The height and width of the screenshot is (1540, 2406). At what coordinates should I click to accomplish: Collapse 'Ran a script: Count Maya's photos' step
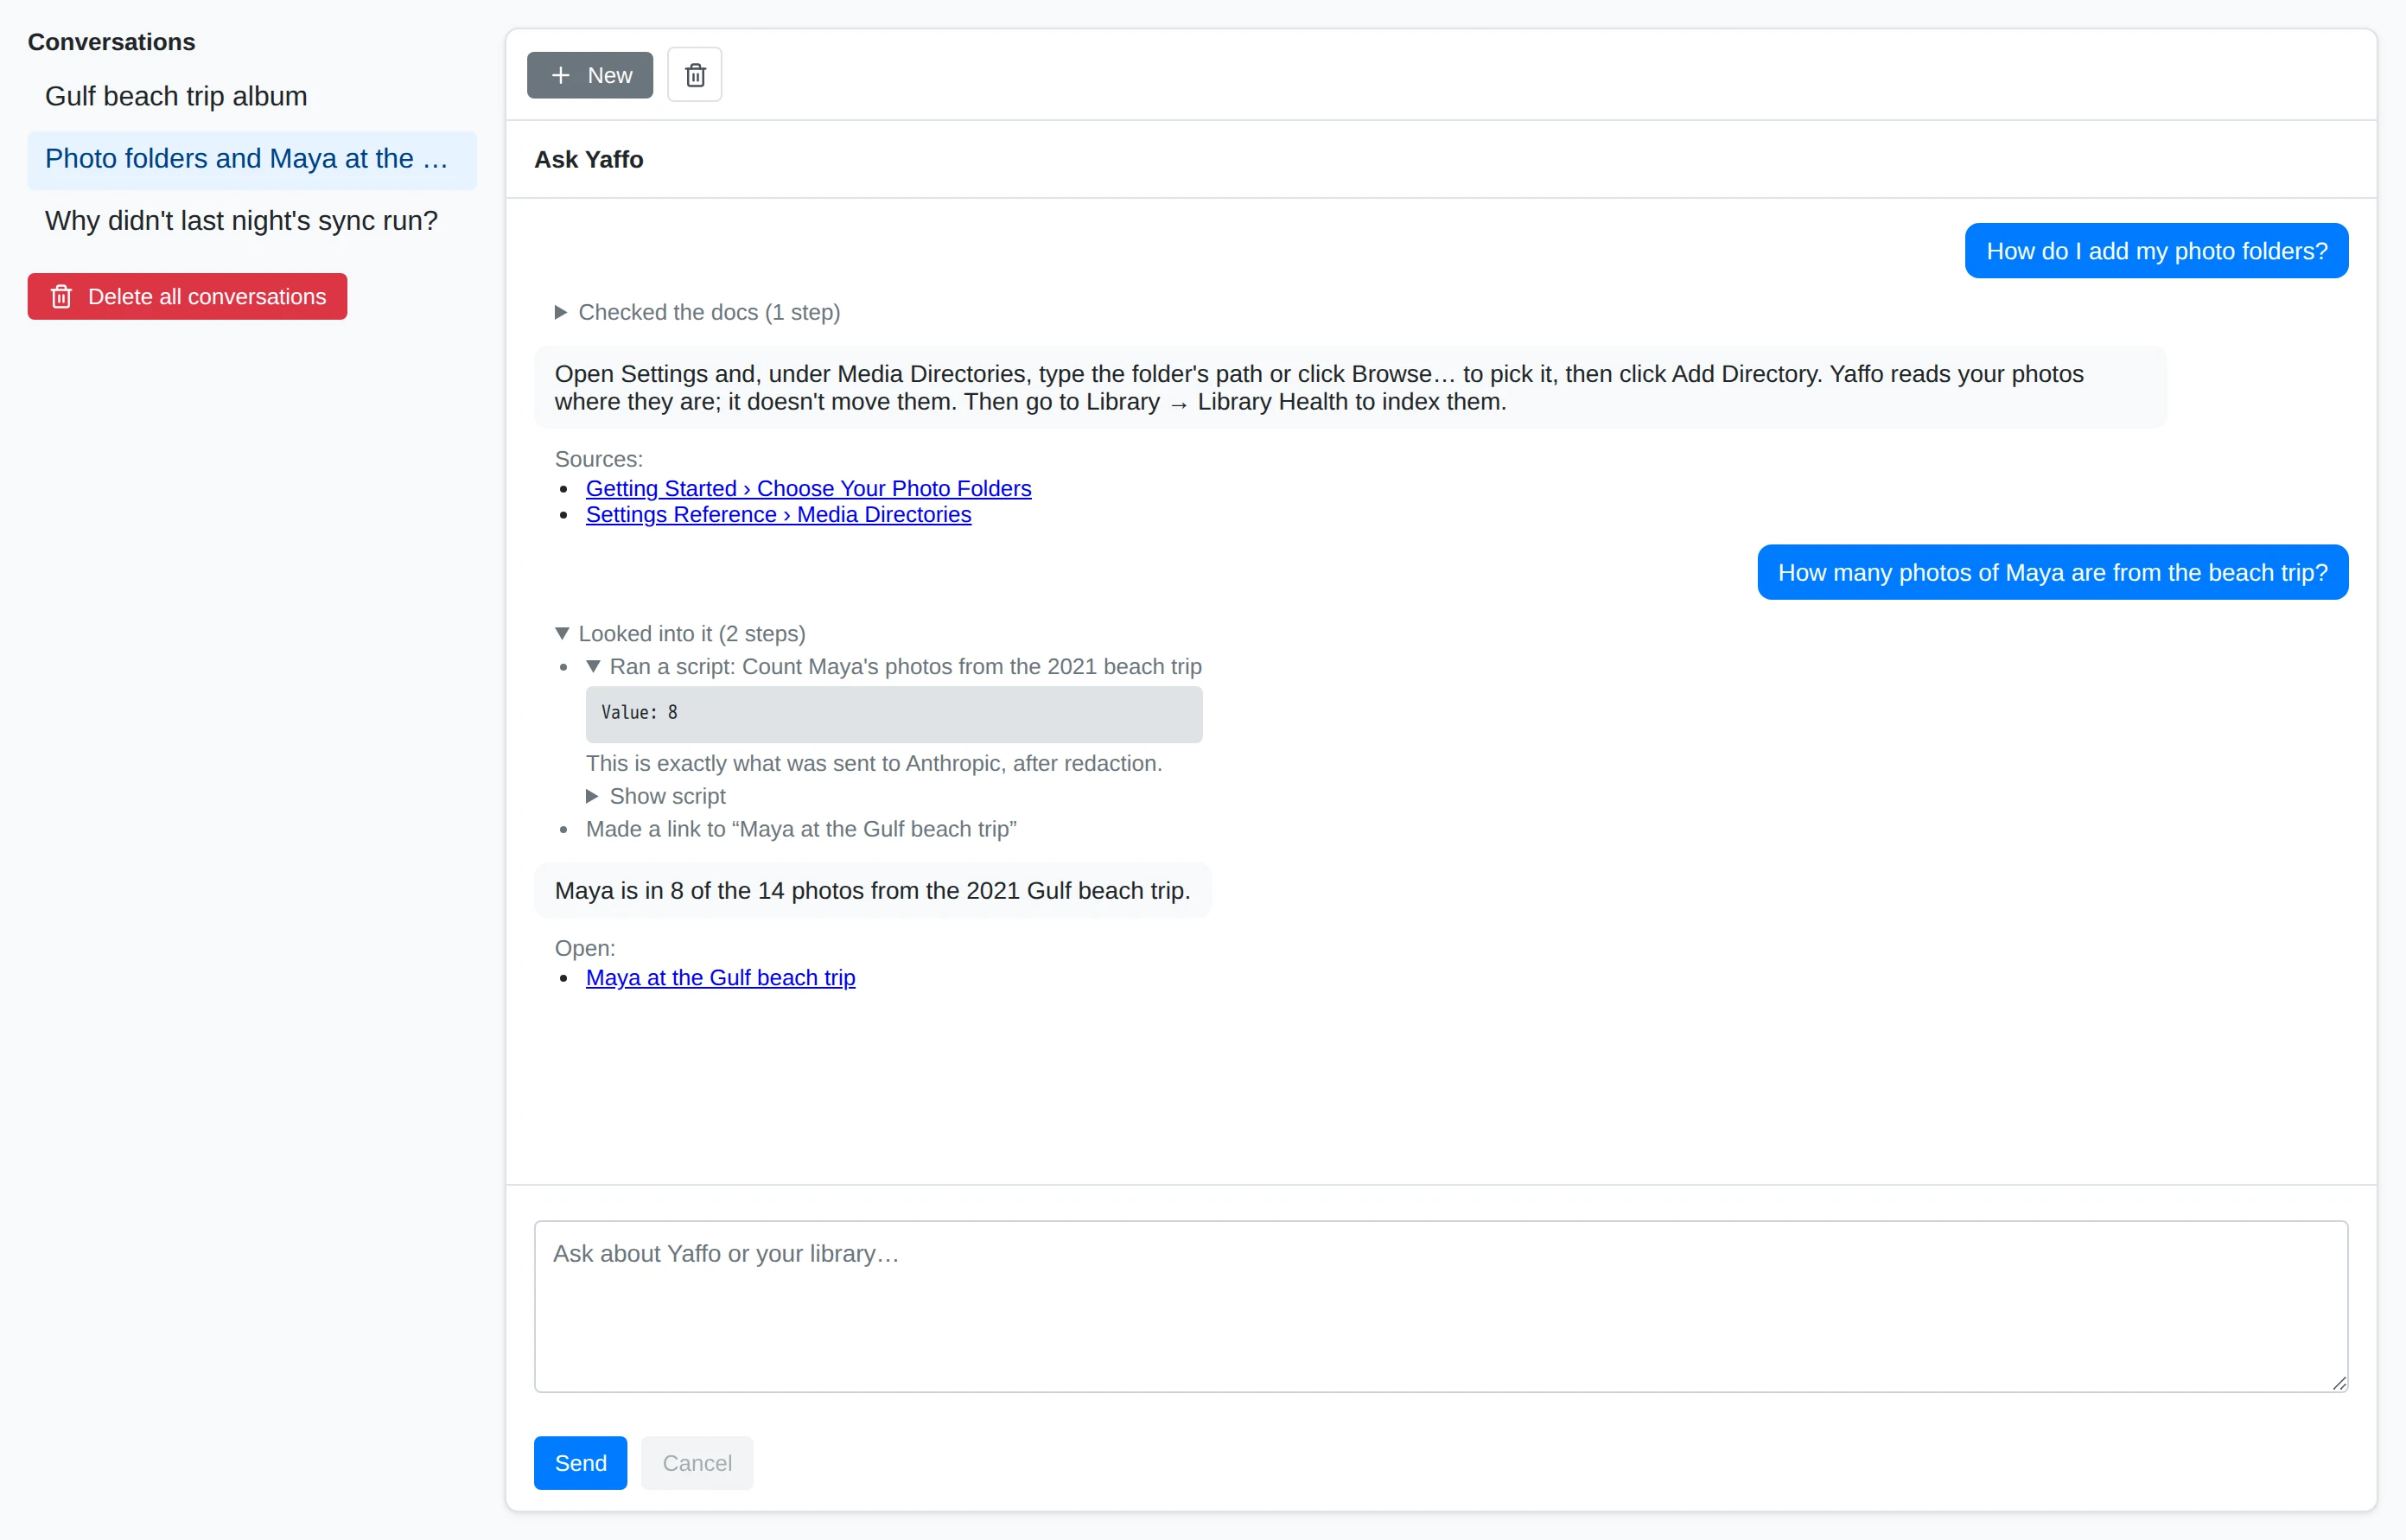pos(894,666)
